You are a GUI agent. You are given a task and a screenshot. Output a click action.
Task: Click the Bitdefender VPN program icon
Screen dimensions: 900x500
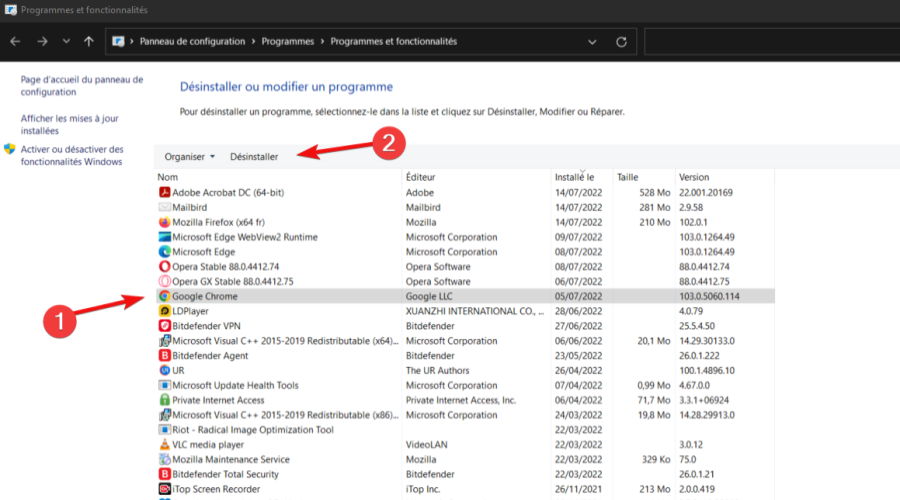165,326
